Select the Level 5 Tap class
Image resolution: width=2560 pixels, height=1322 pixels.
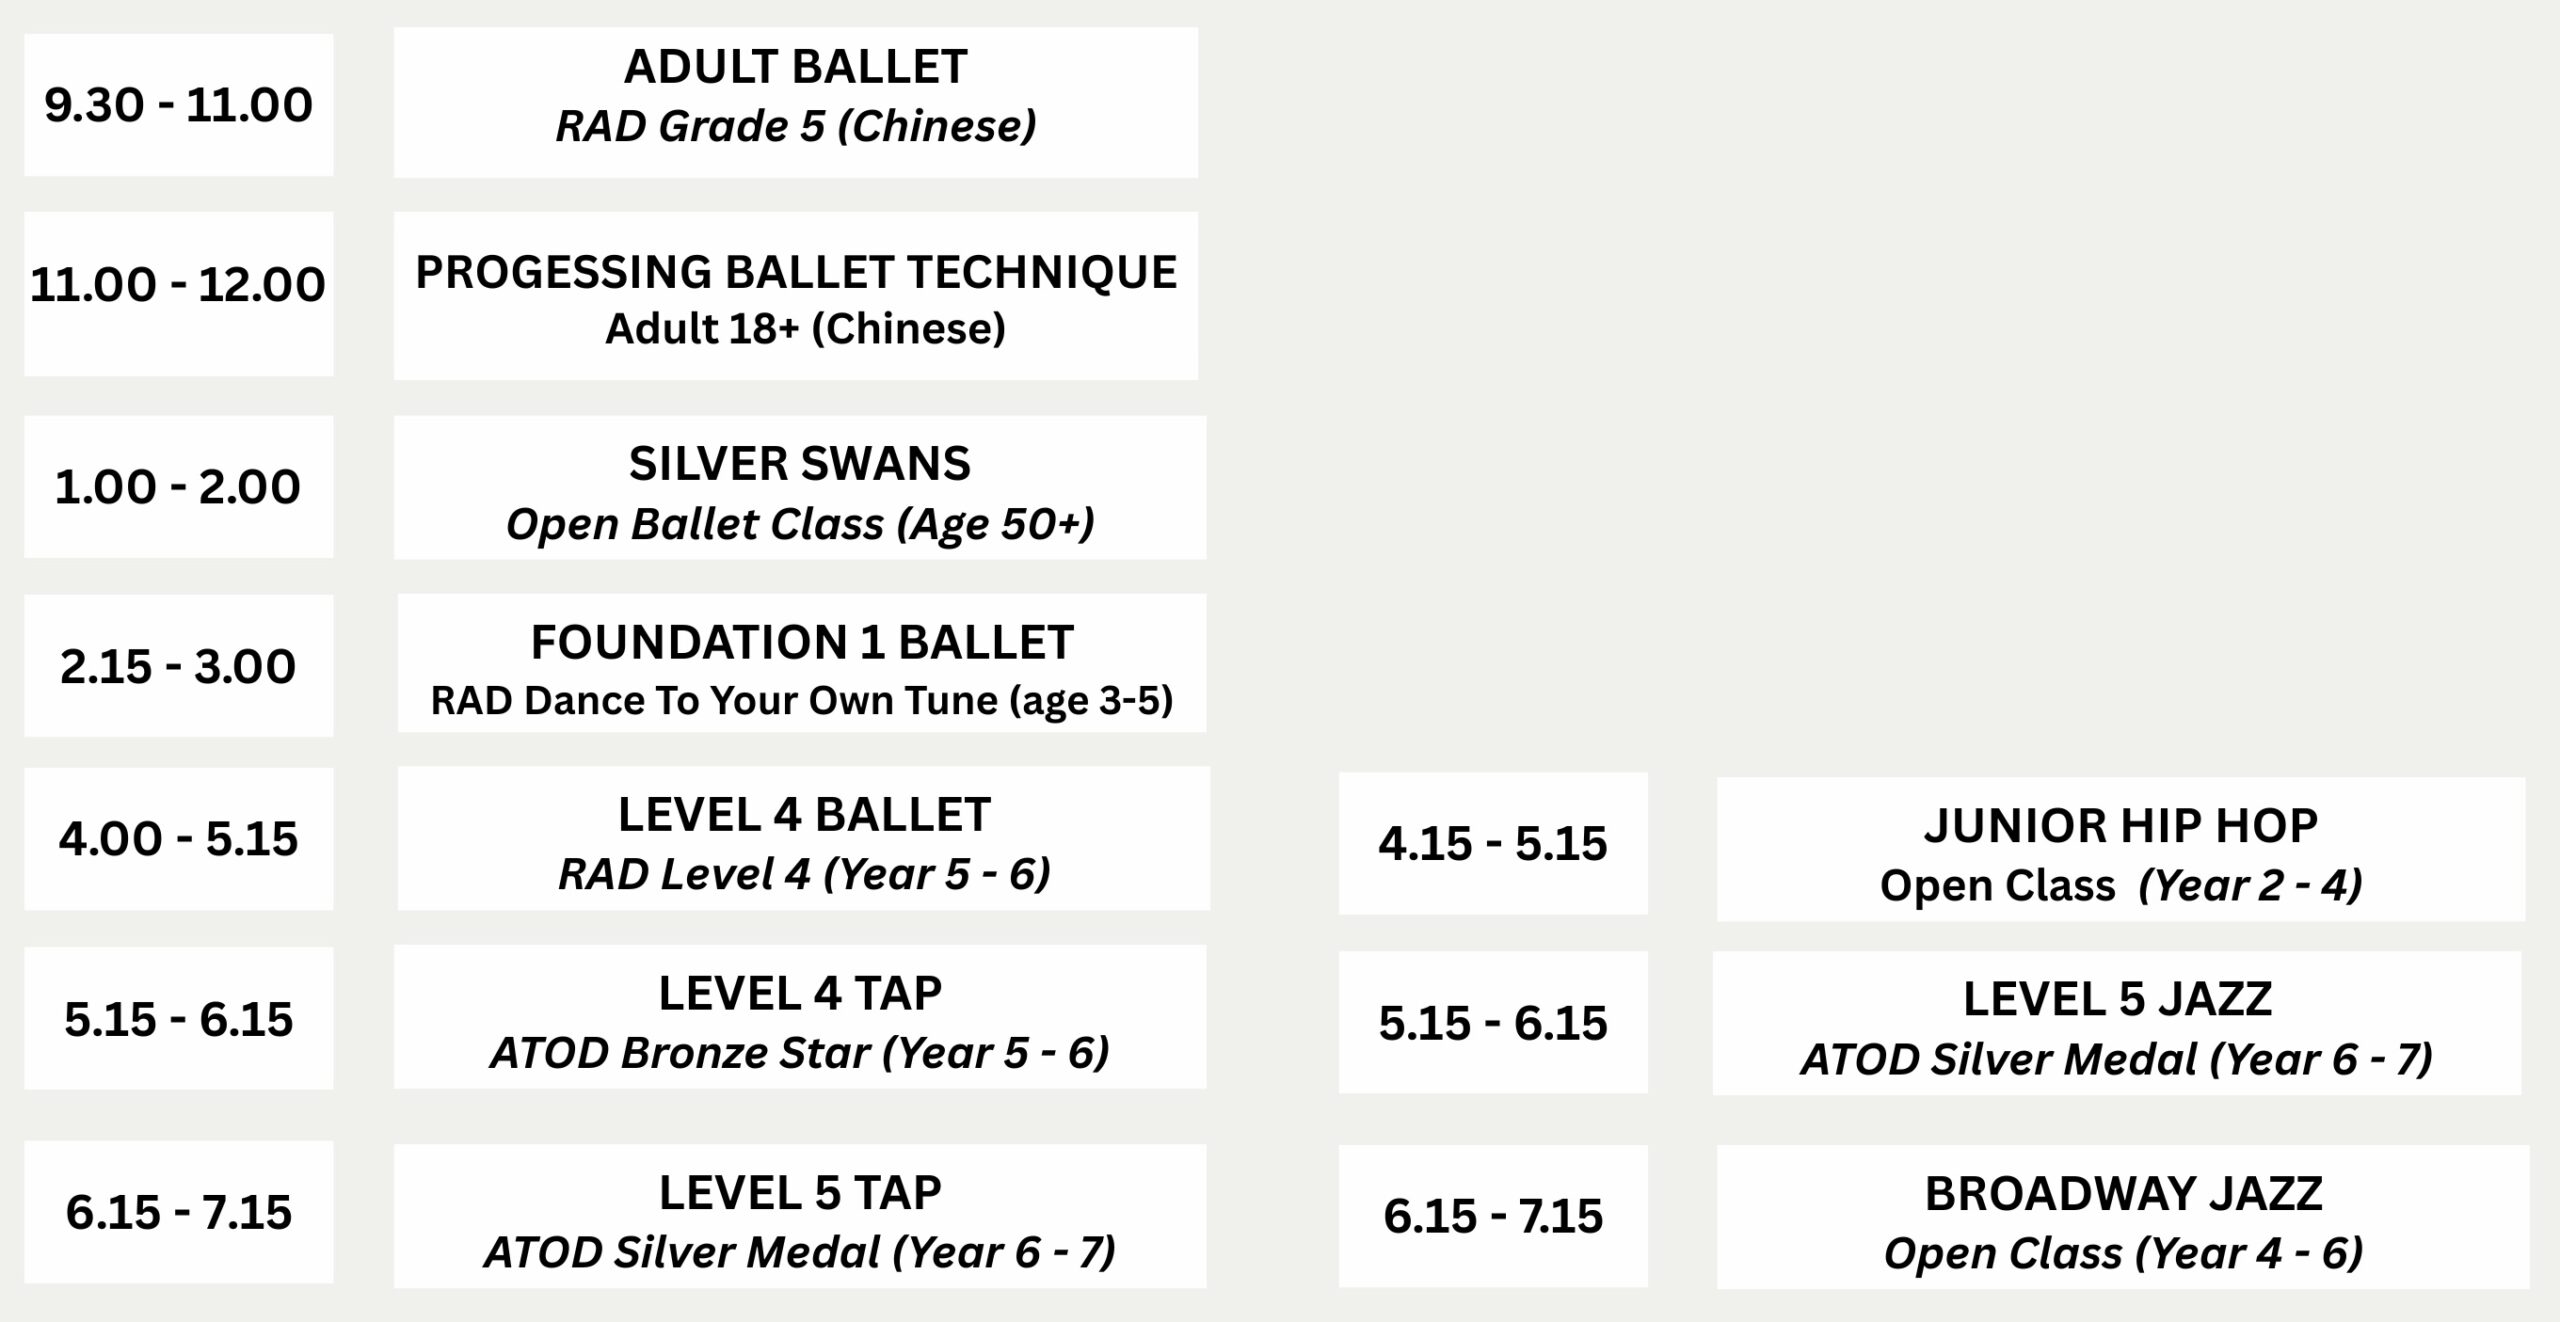pos(799,1216)
